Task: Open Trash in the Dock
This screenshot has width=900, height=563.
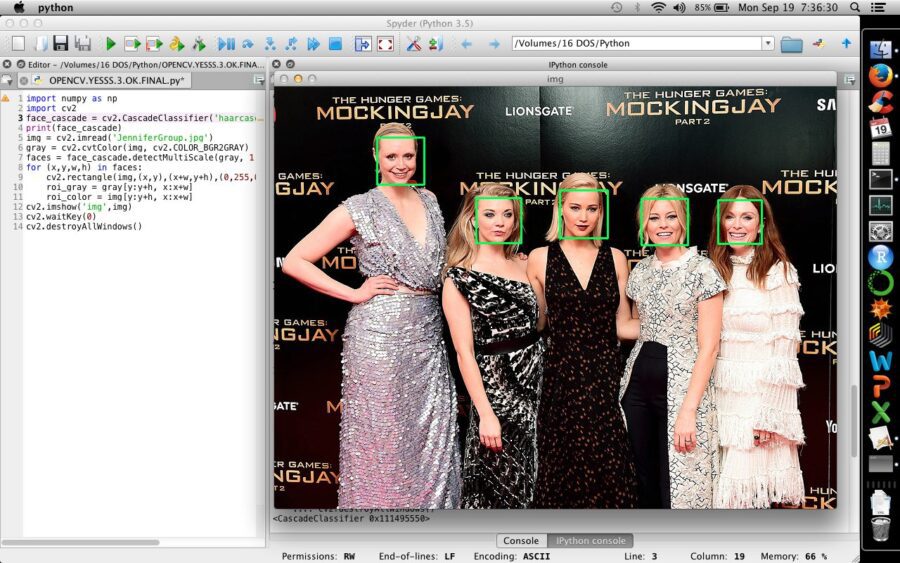Action: [x=880, y=528]
